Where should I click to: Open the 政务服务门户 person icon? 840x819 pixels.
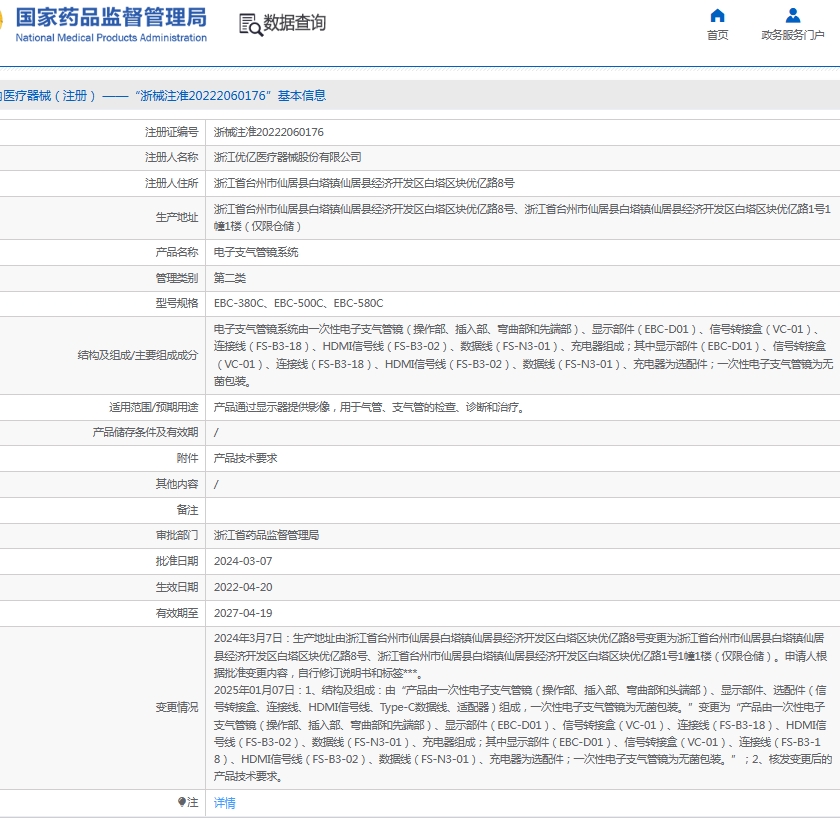click(793, 15)
